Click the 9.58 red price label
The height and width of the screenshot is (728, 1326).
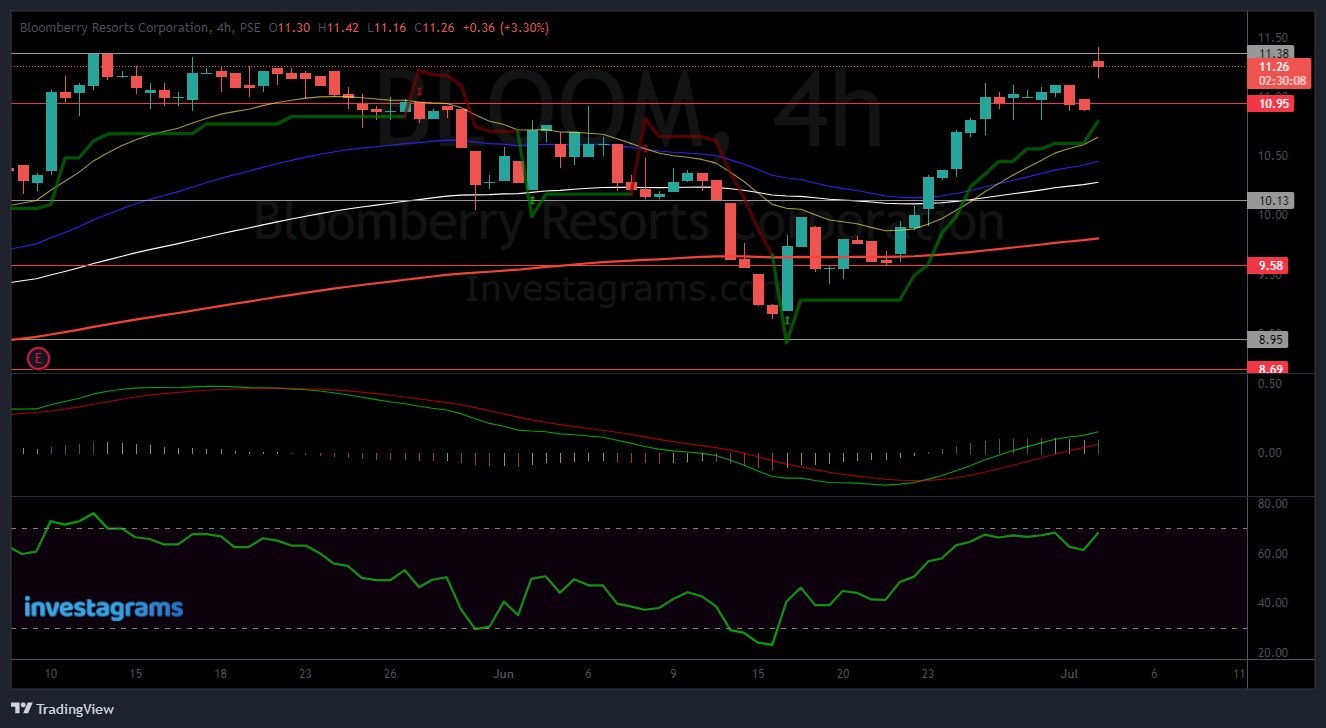pos(1268,265)
